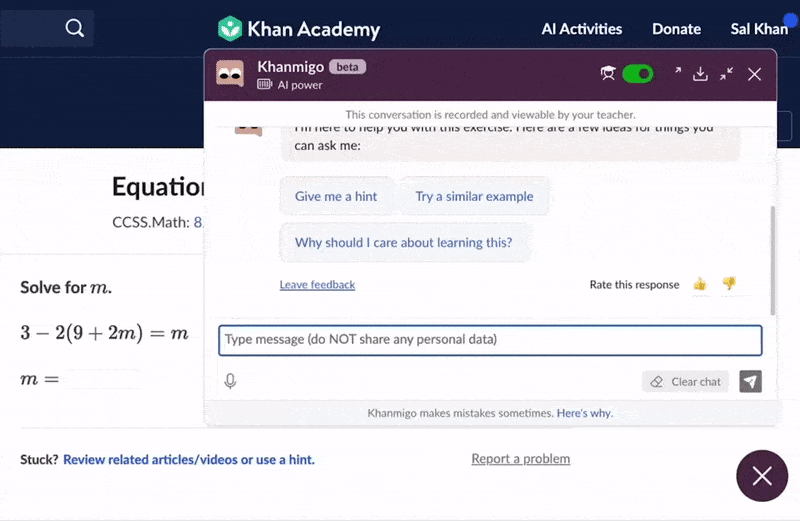This screenshot has width=800, height=521.
Task: Open Review related articles/videos or use a hint
Action: [189, 460]
